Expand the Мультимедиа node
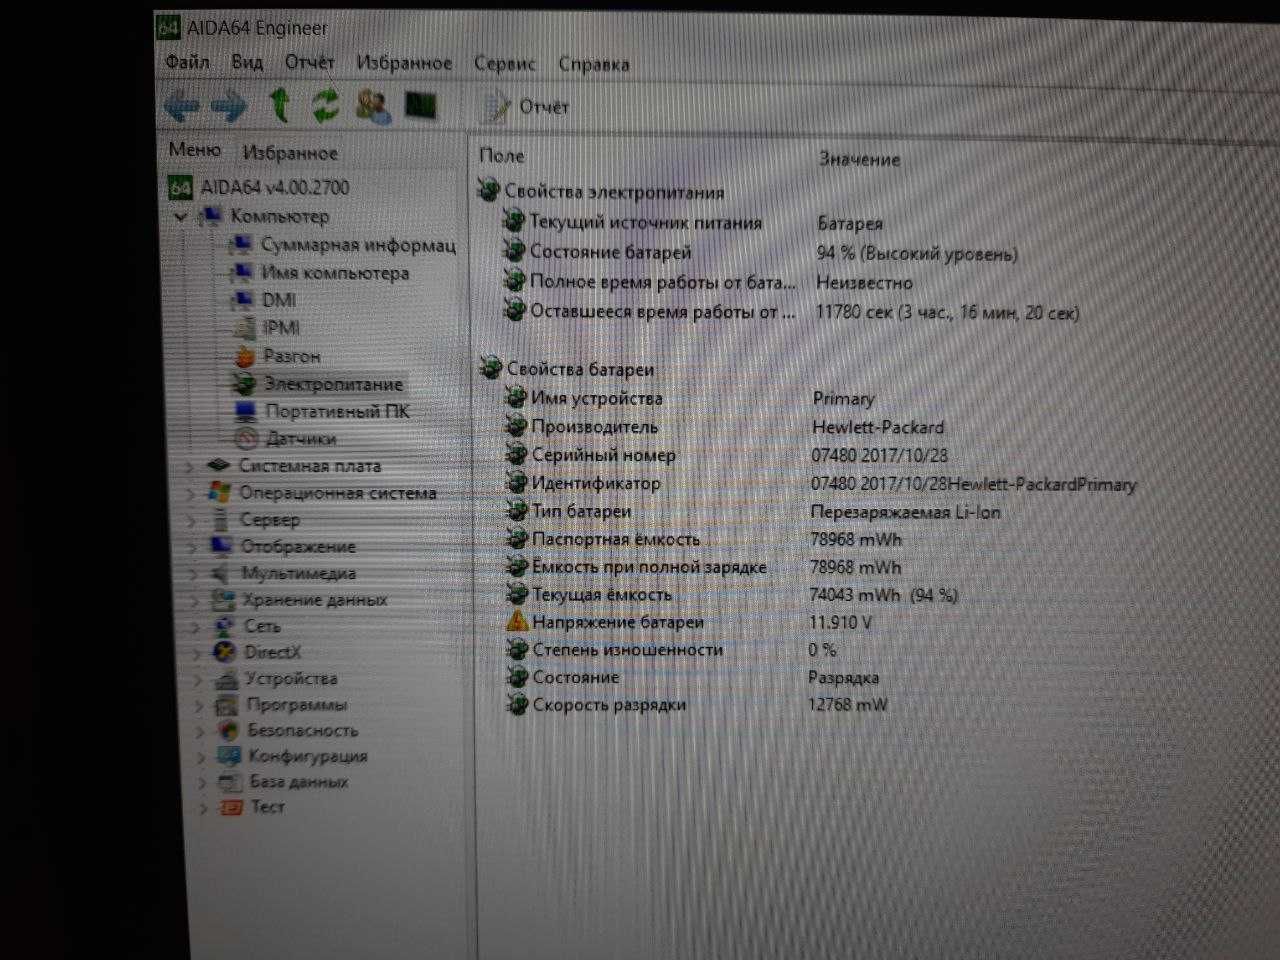The height and width of the screenshot is (960, 1280). click(193, 574)
